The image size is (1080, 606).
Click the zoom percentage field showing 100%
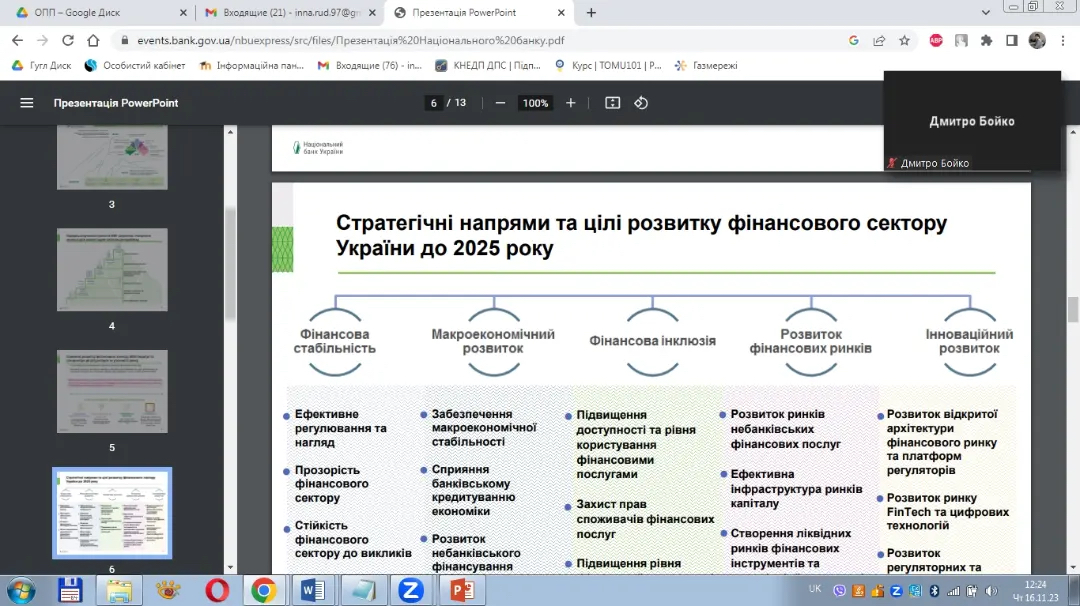tap(535, 103)
